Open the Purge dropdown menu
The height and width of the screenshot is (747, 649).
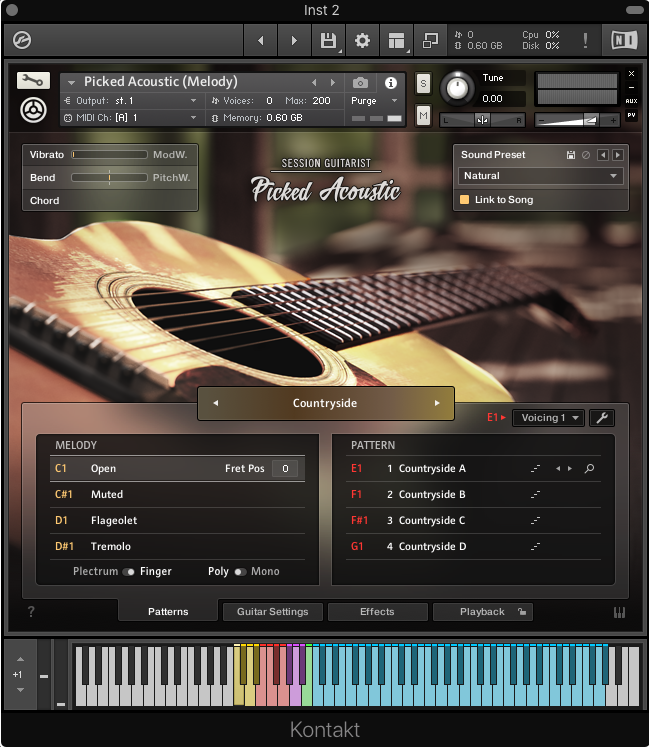pyautogui.click(x=374, y=101)
